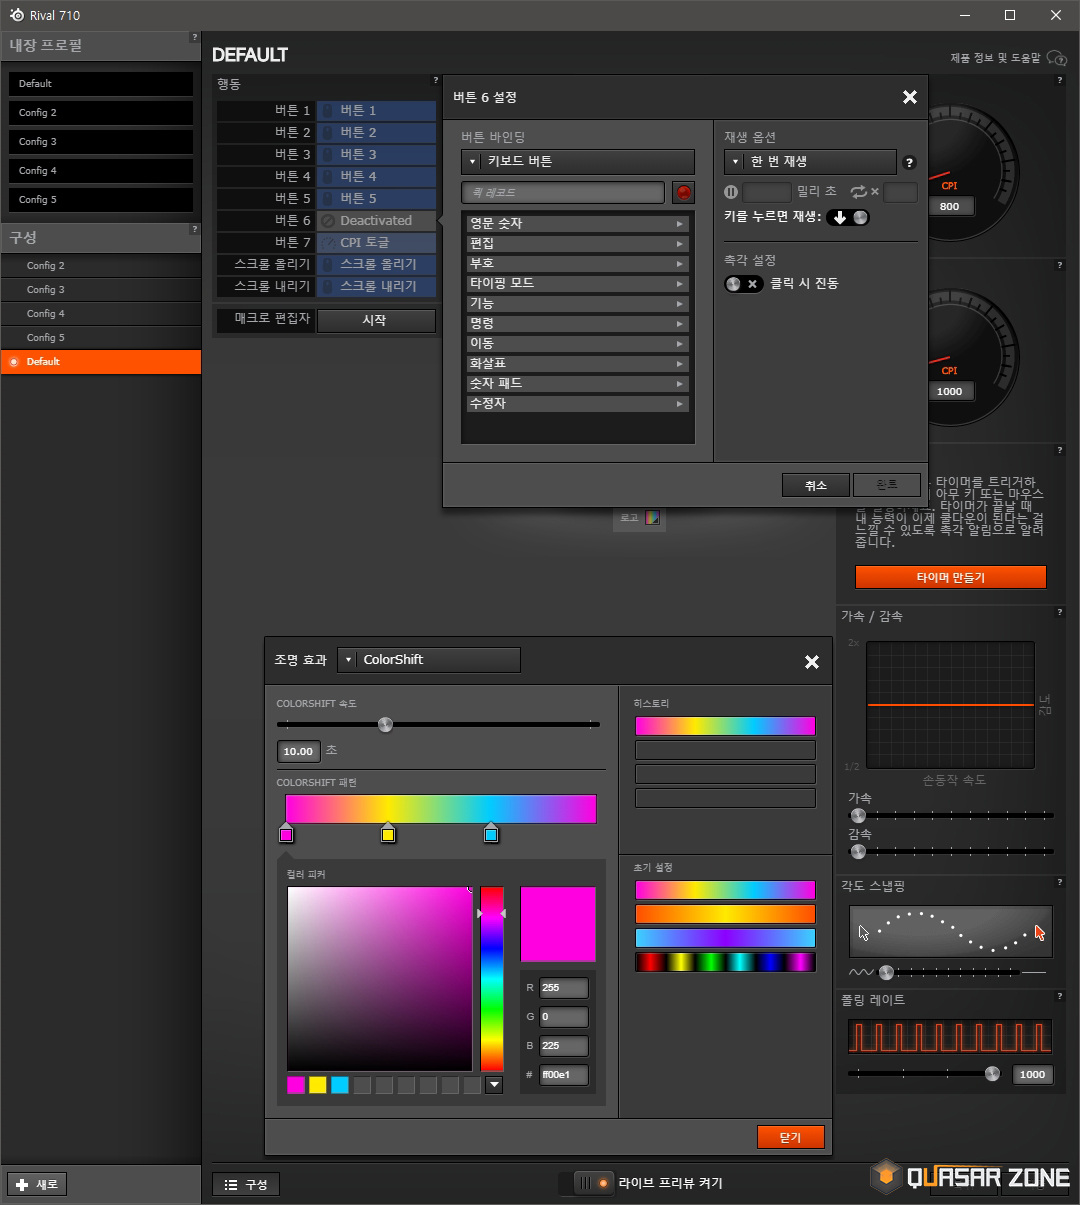Pick the blue-purple gradient under 초기 설정
Viewport: 1080px width, 1205px height.
click(x=725, y=938)
